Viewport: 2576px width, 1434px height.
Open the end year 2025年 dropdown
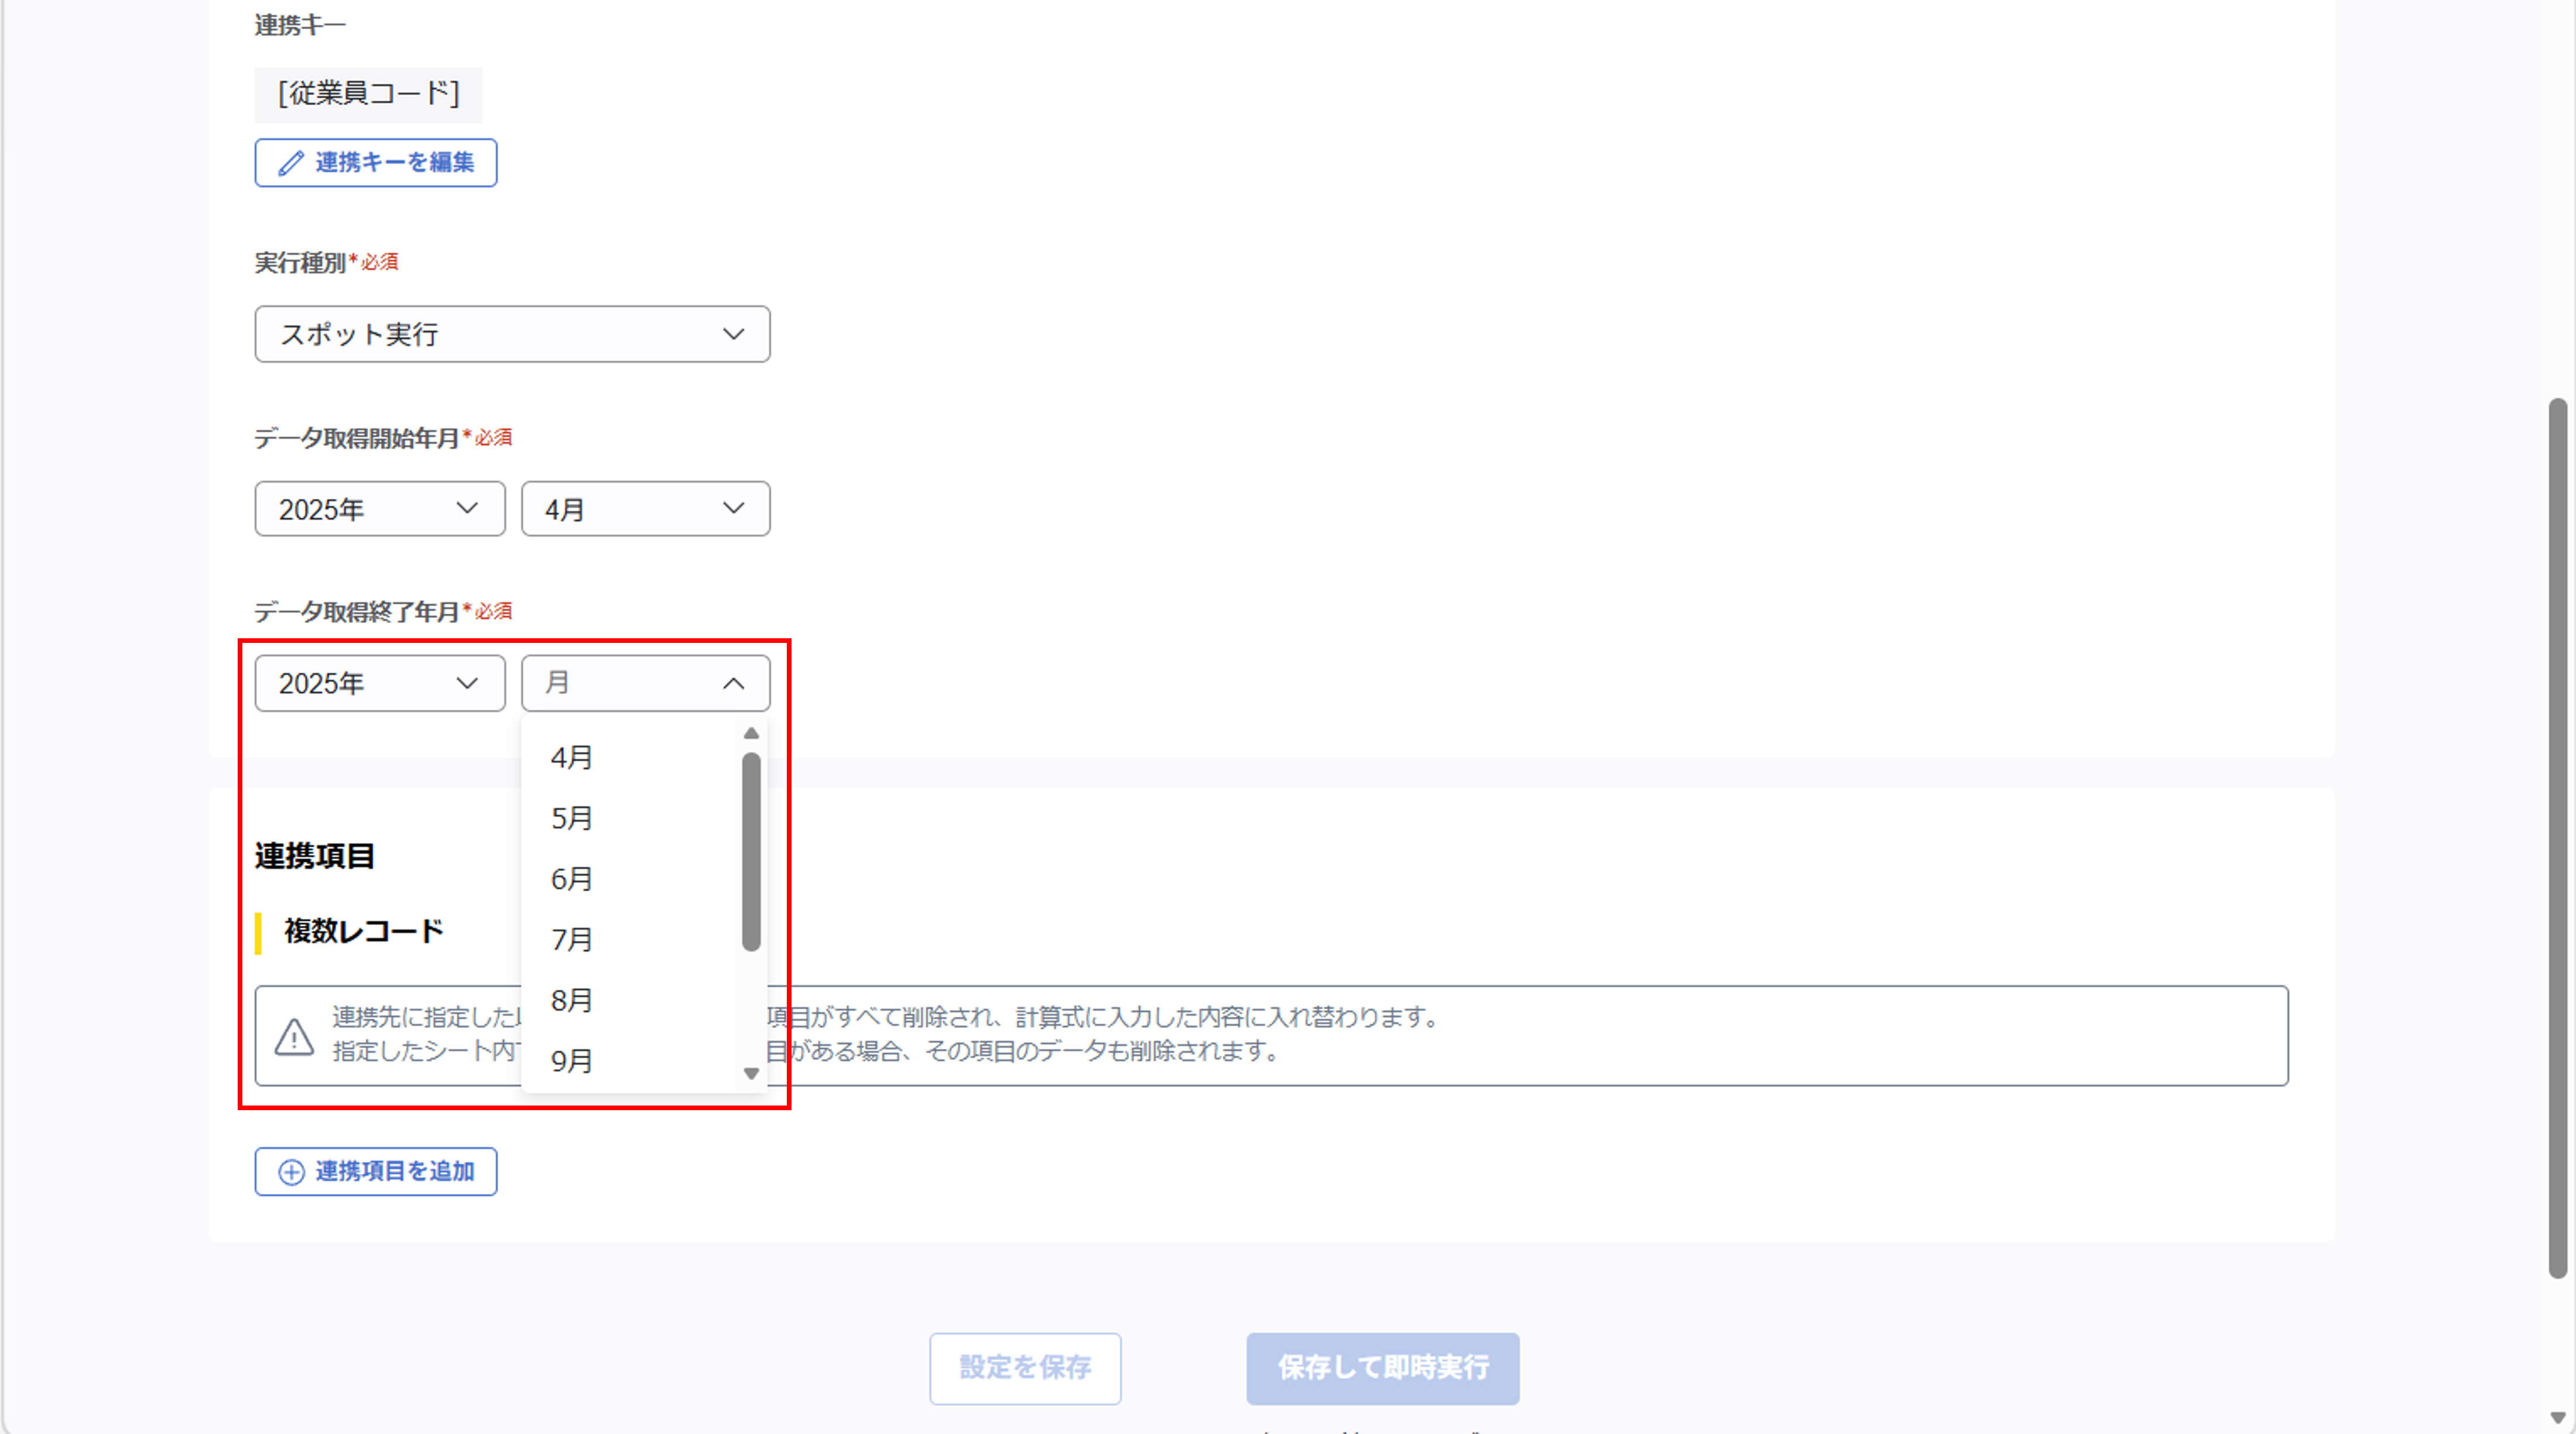pyautogui.click(x=380, y=683)
